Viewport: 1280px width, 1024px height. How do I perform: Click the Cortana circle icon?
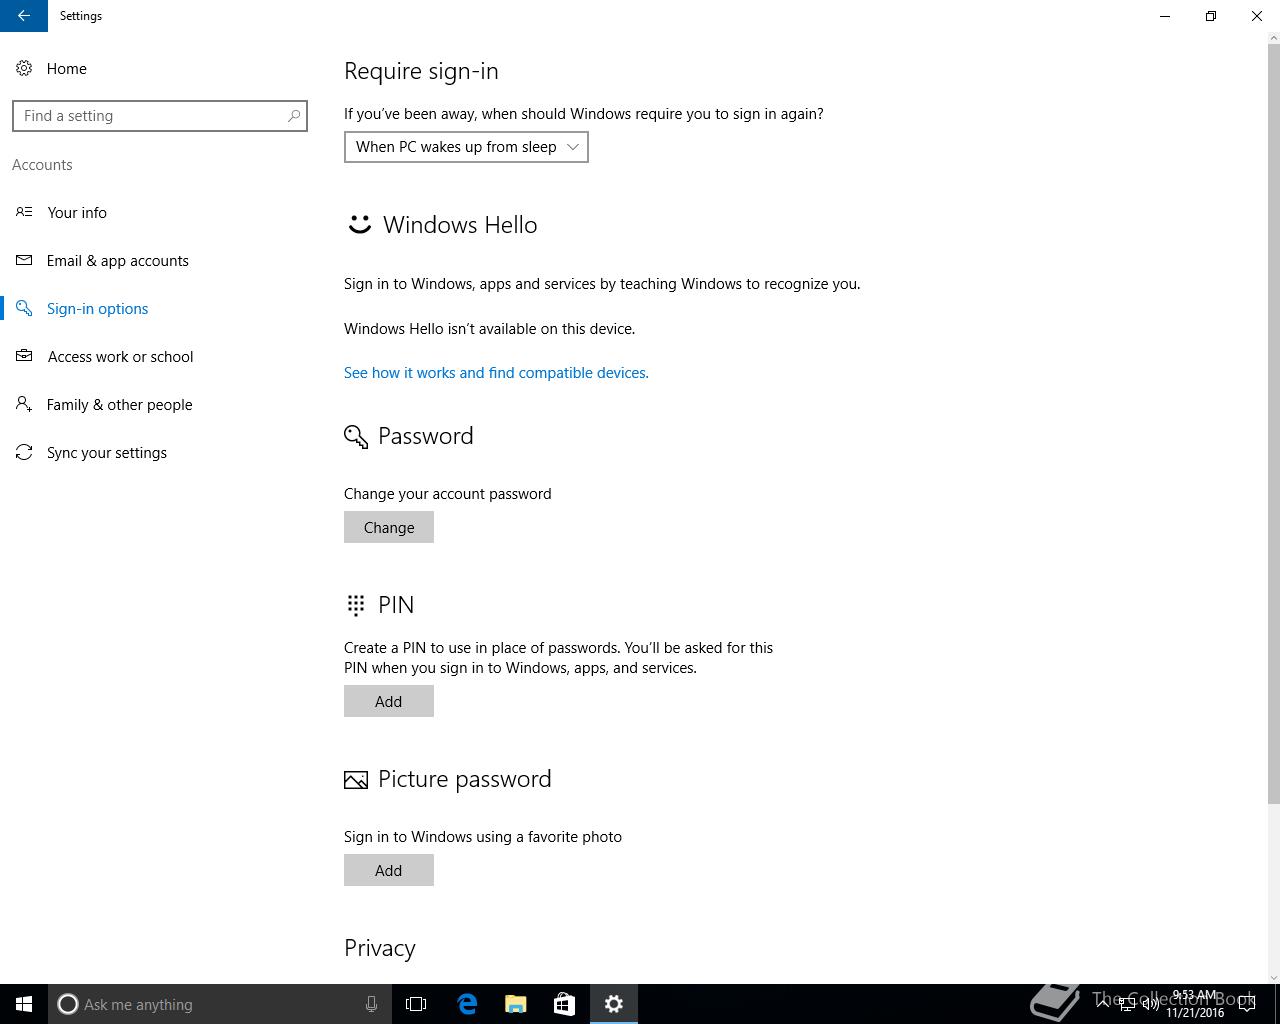(68, 1004)
